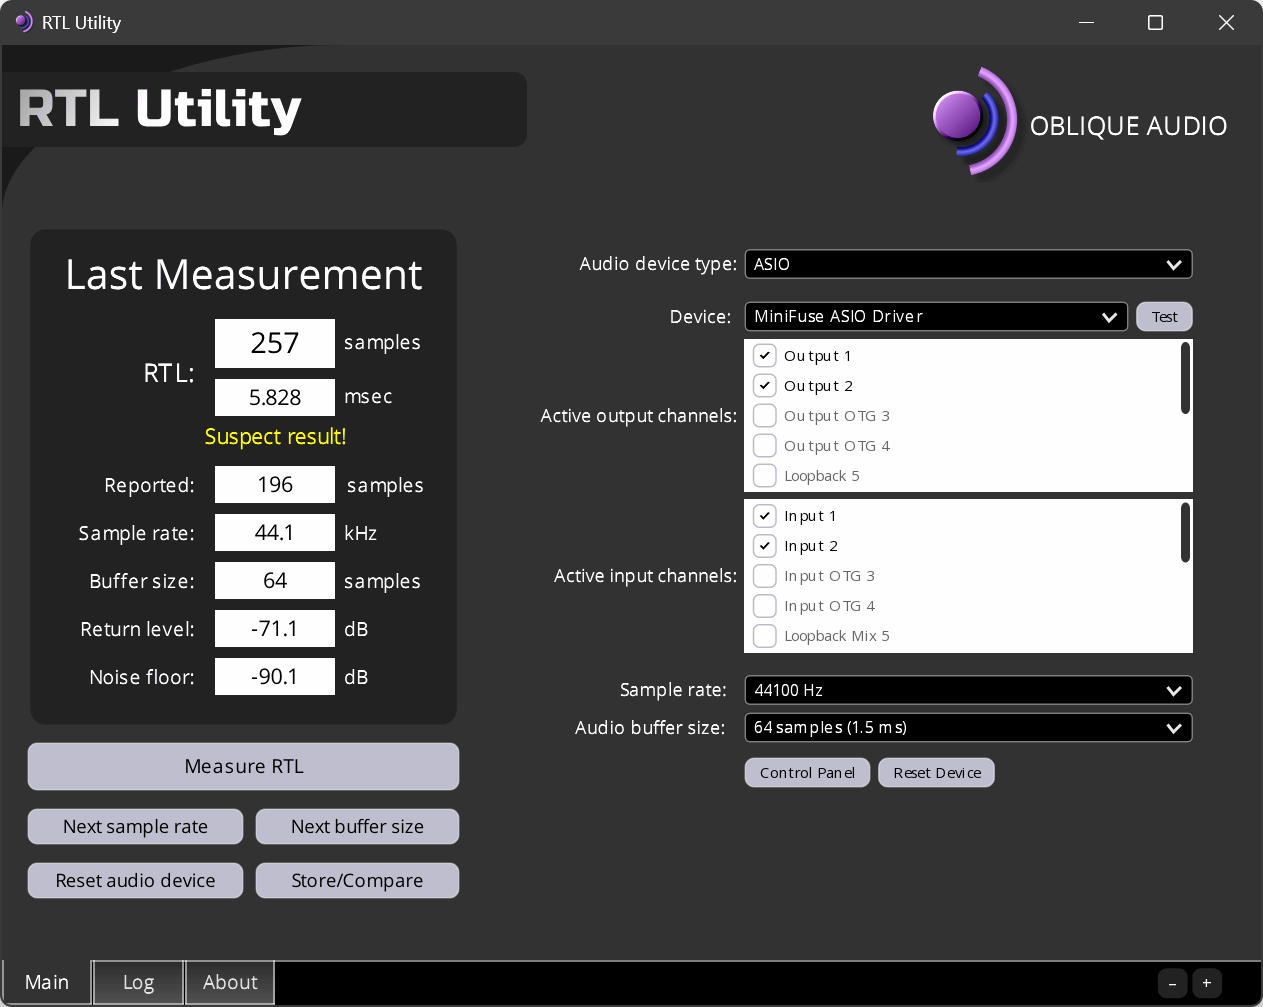This screenshot has width=1263, height=1007.
Task: Click the minus zoom-out button
Action: [x=1172, y=983]
